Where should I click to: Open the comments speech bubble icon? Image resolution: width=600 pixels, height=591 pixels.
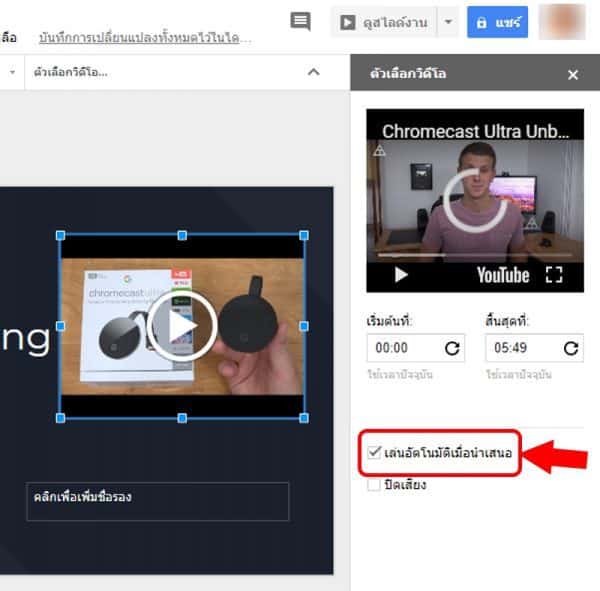(x=299, y=22)
